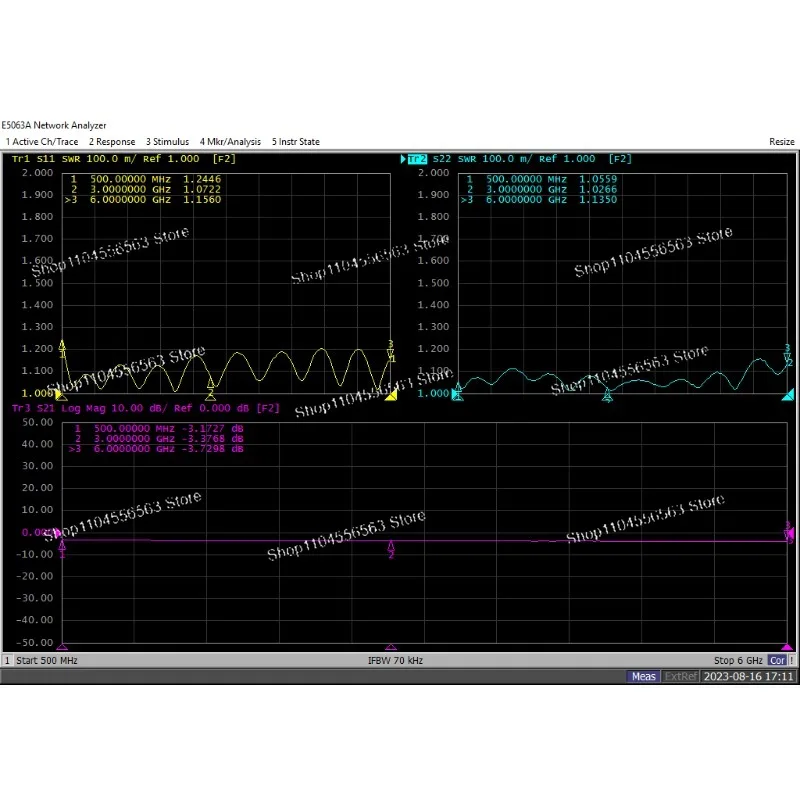
Task: Click the ExtRef status indicator
Action: point(681,677)
